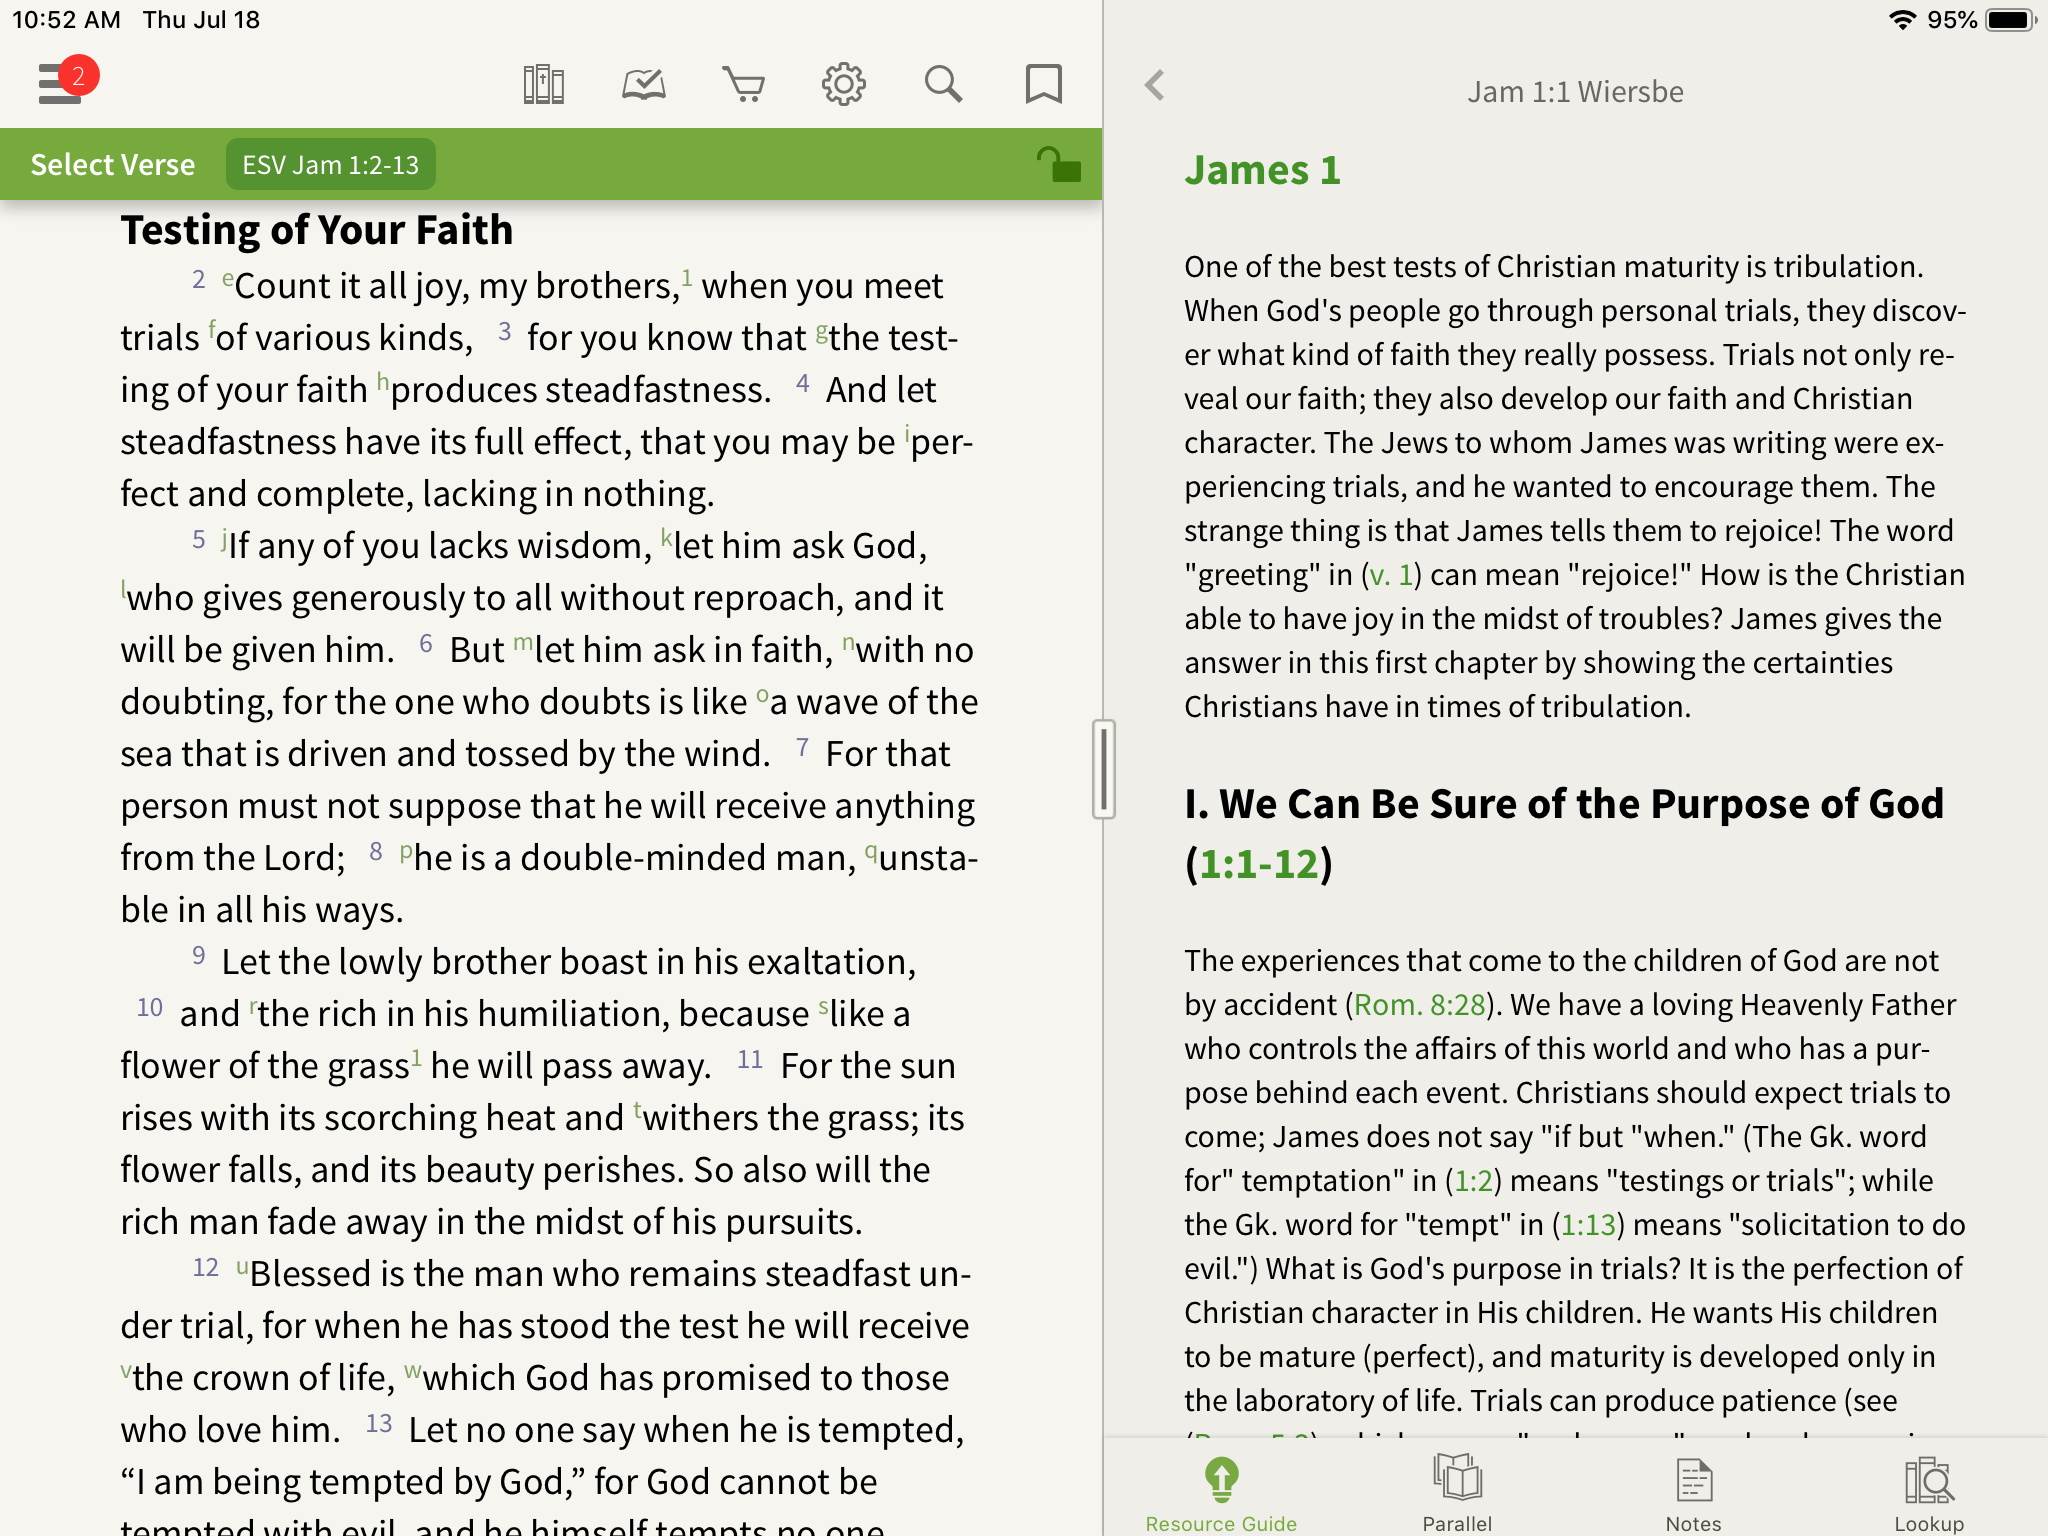
Task: Open the 1:13 reference link
Action: pyautogui.click(x=1589, y=1225)
